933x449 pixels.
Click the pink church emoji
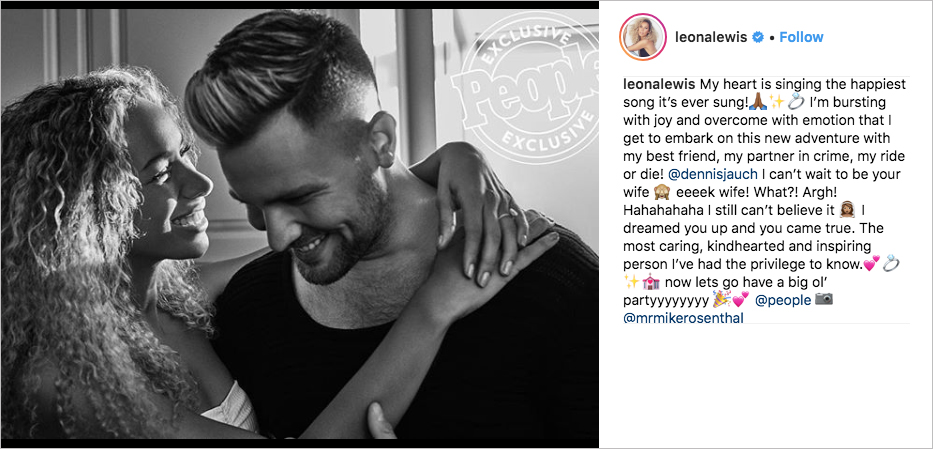click(x=649, y=282)
